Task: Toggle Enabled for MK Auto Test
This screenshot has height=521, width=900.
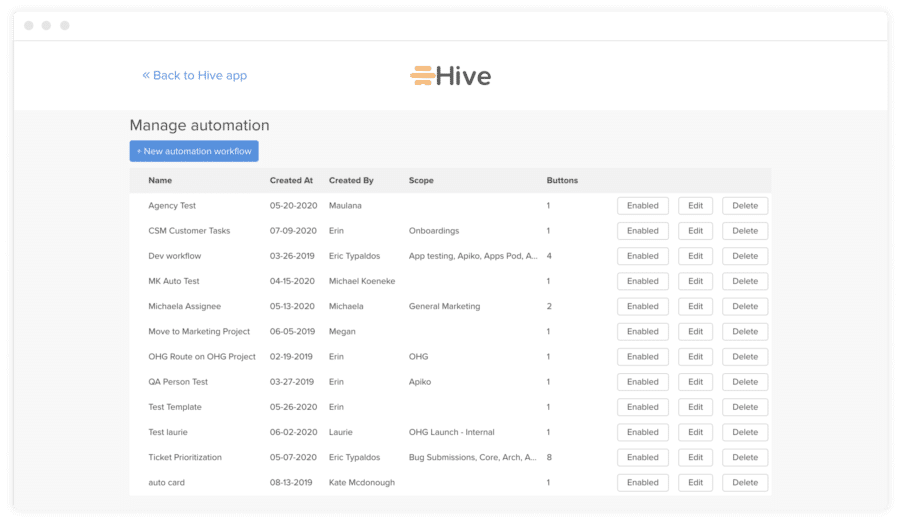Action: point(642,281)
